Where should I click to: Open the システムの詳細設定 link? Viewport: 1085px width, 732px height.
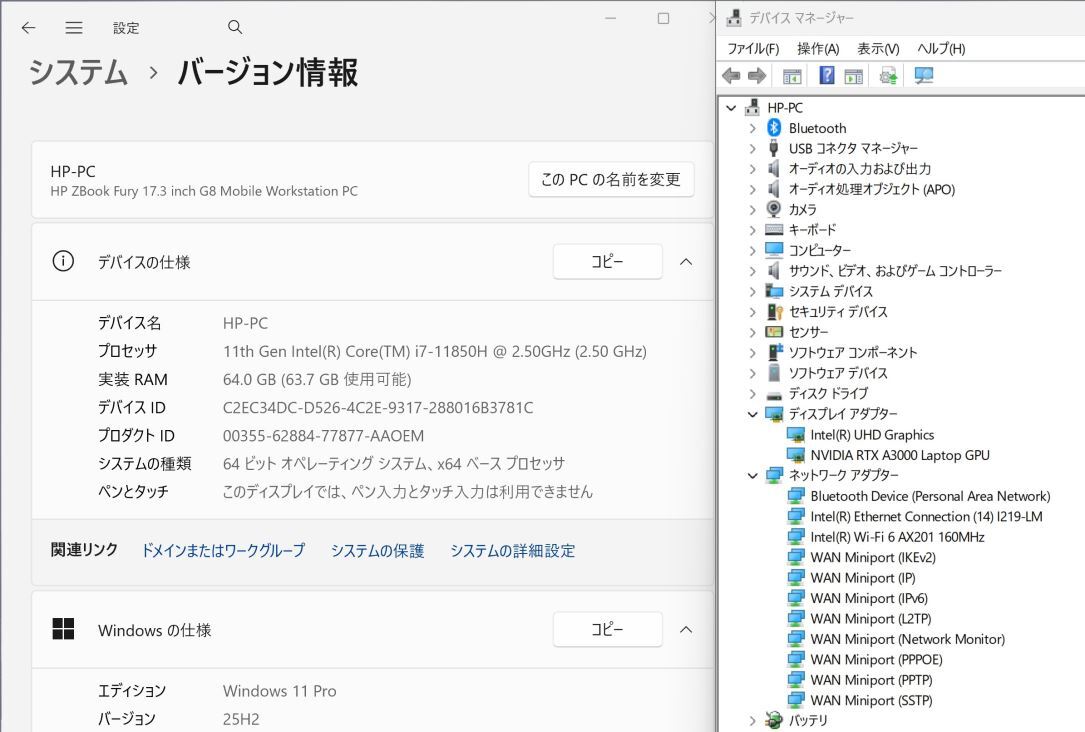tap(512, 551)
